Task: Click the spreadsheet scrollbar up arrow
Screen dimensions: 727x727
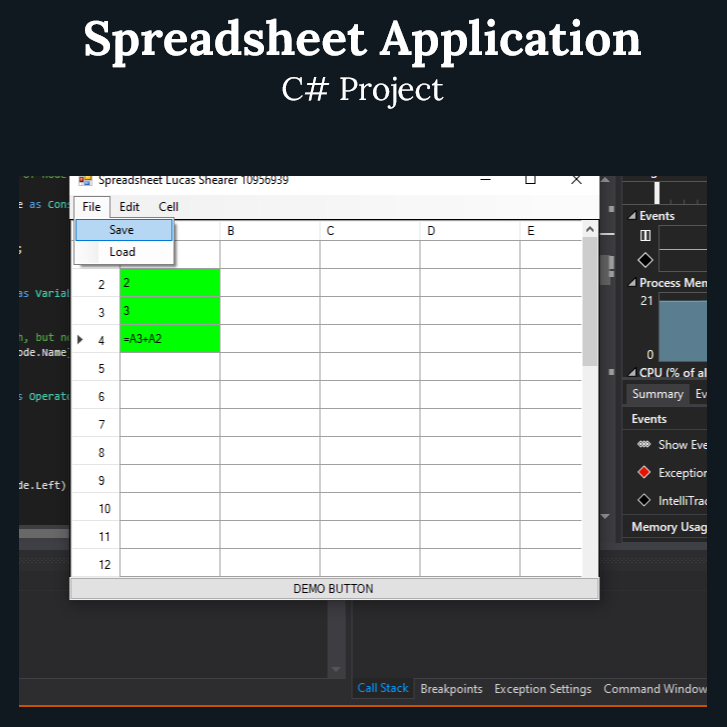Action: tap(590, 229)
